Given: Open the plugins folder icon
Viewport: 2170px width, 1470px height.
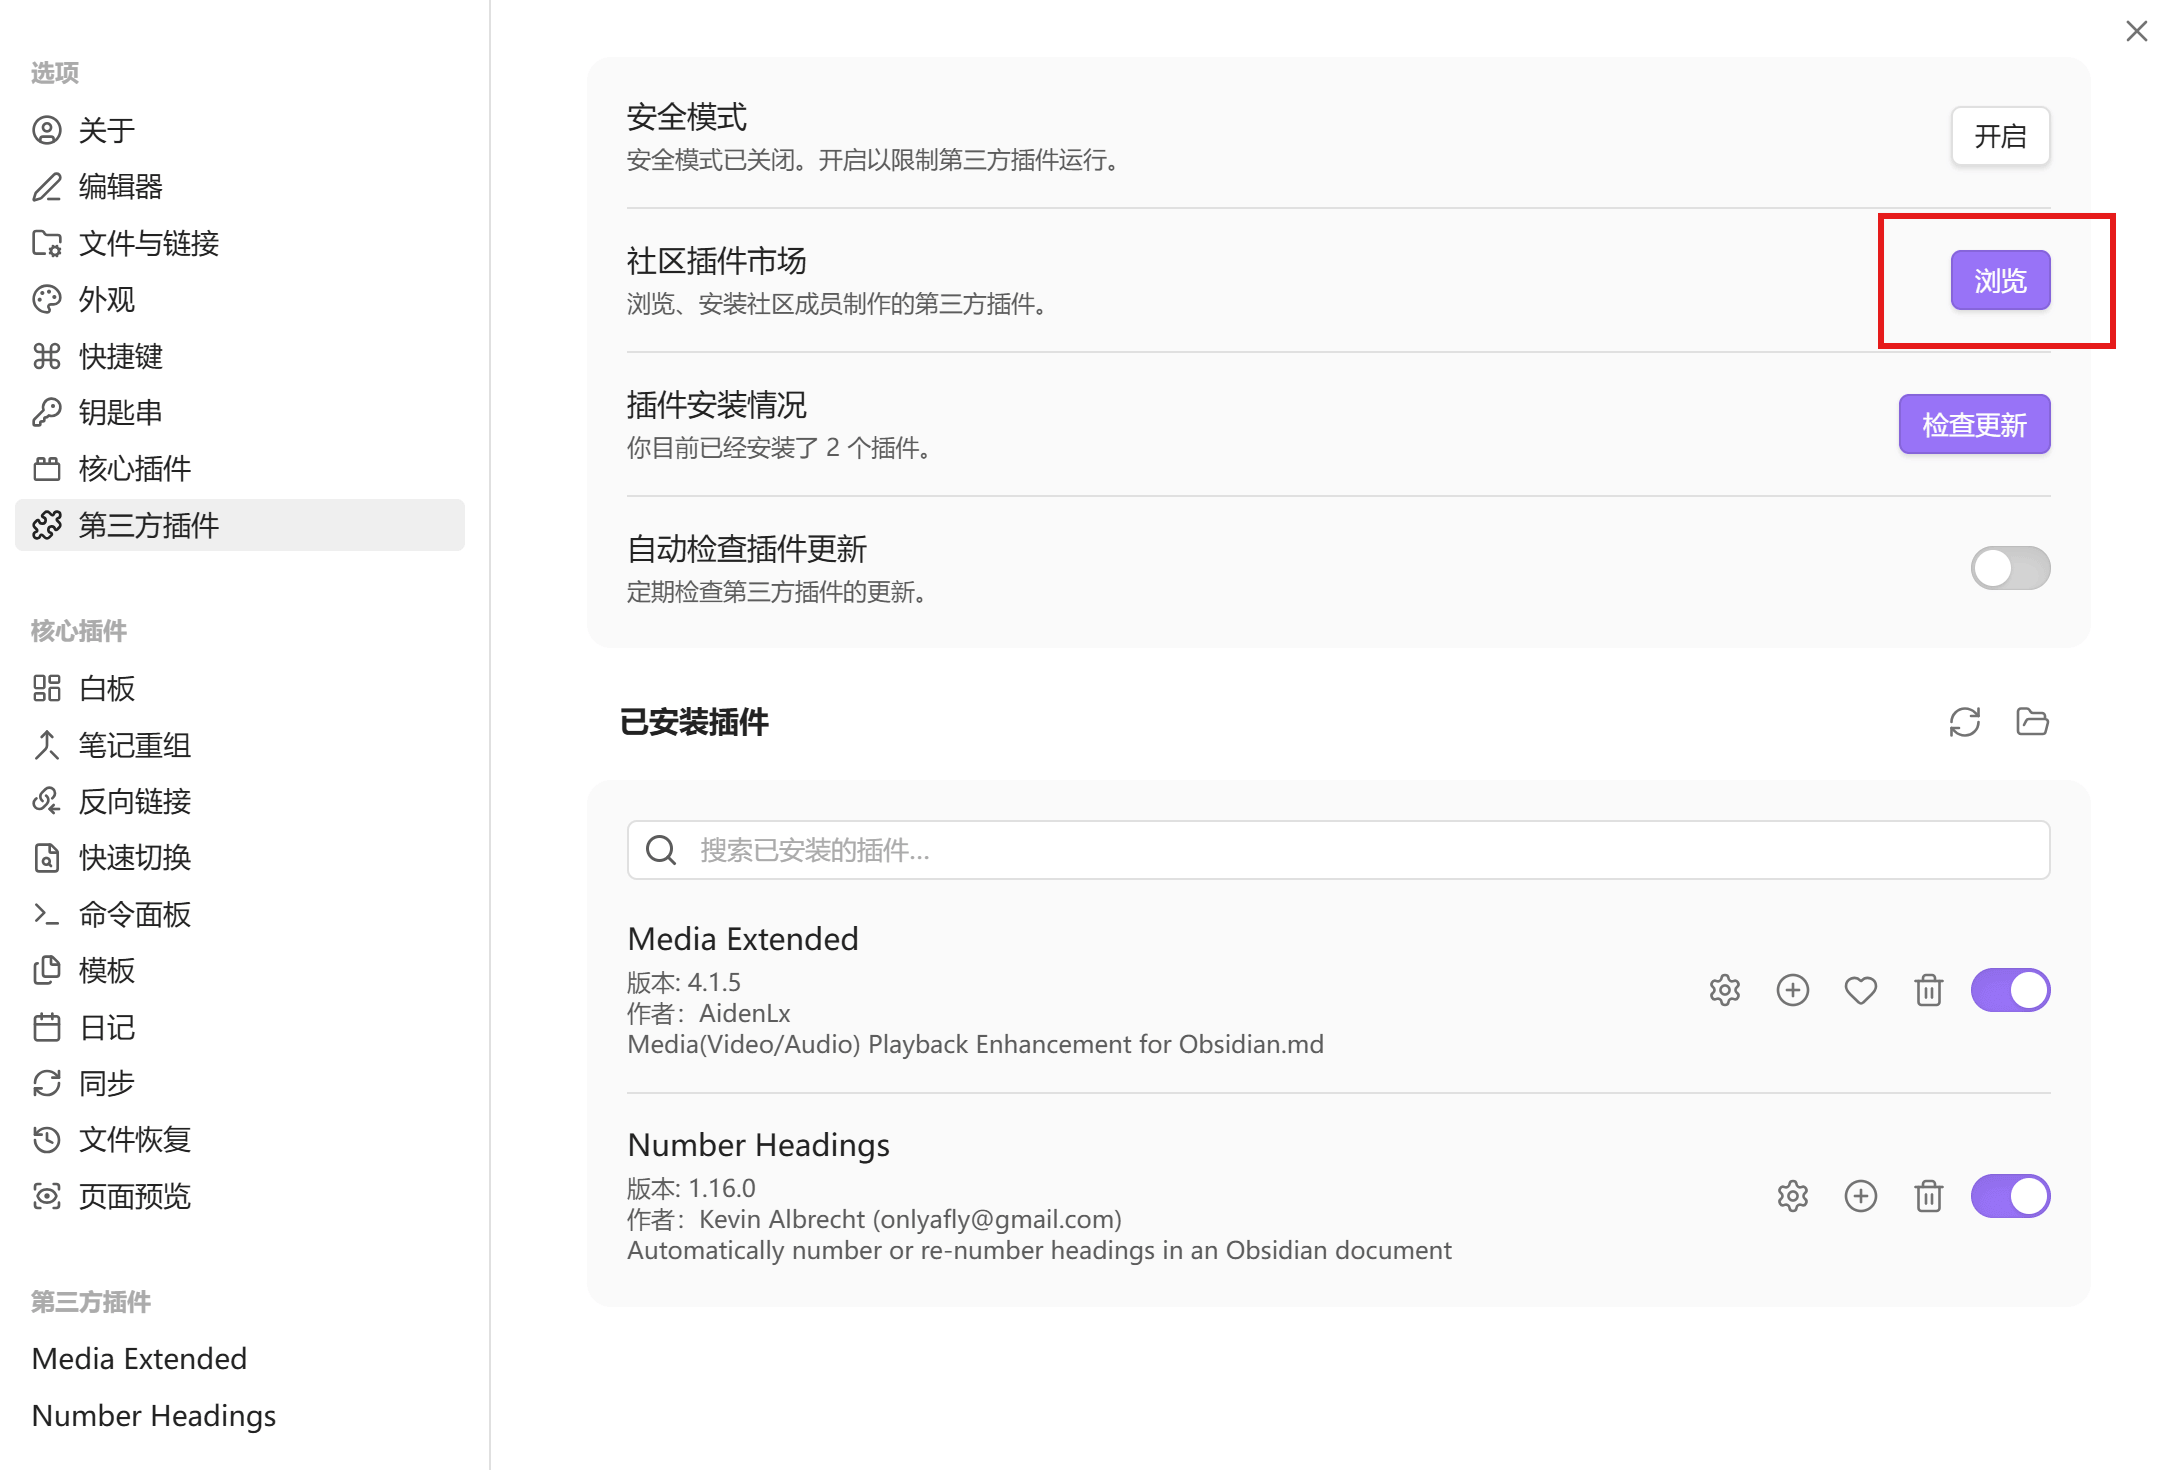Looking at the screenshot, I should click(2031, 722).
